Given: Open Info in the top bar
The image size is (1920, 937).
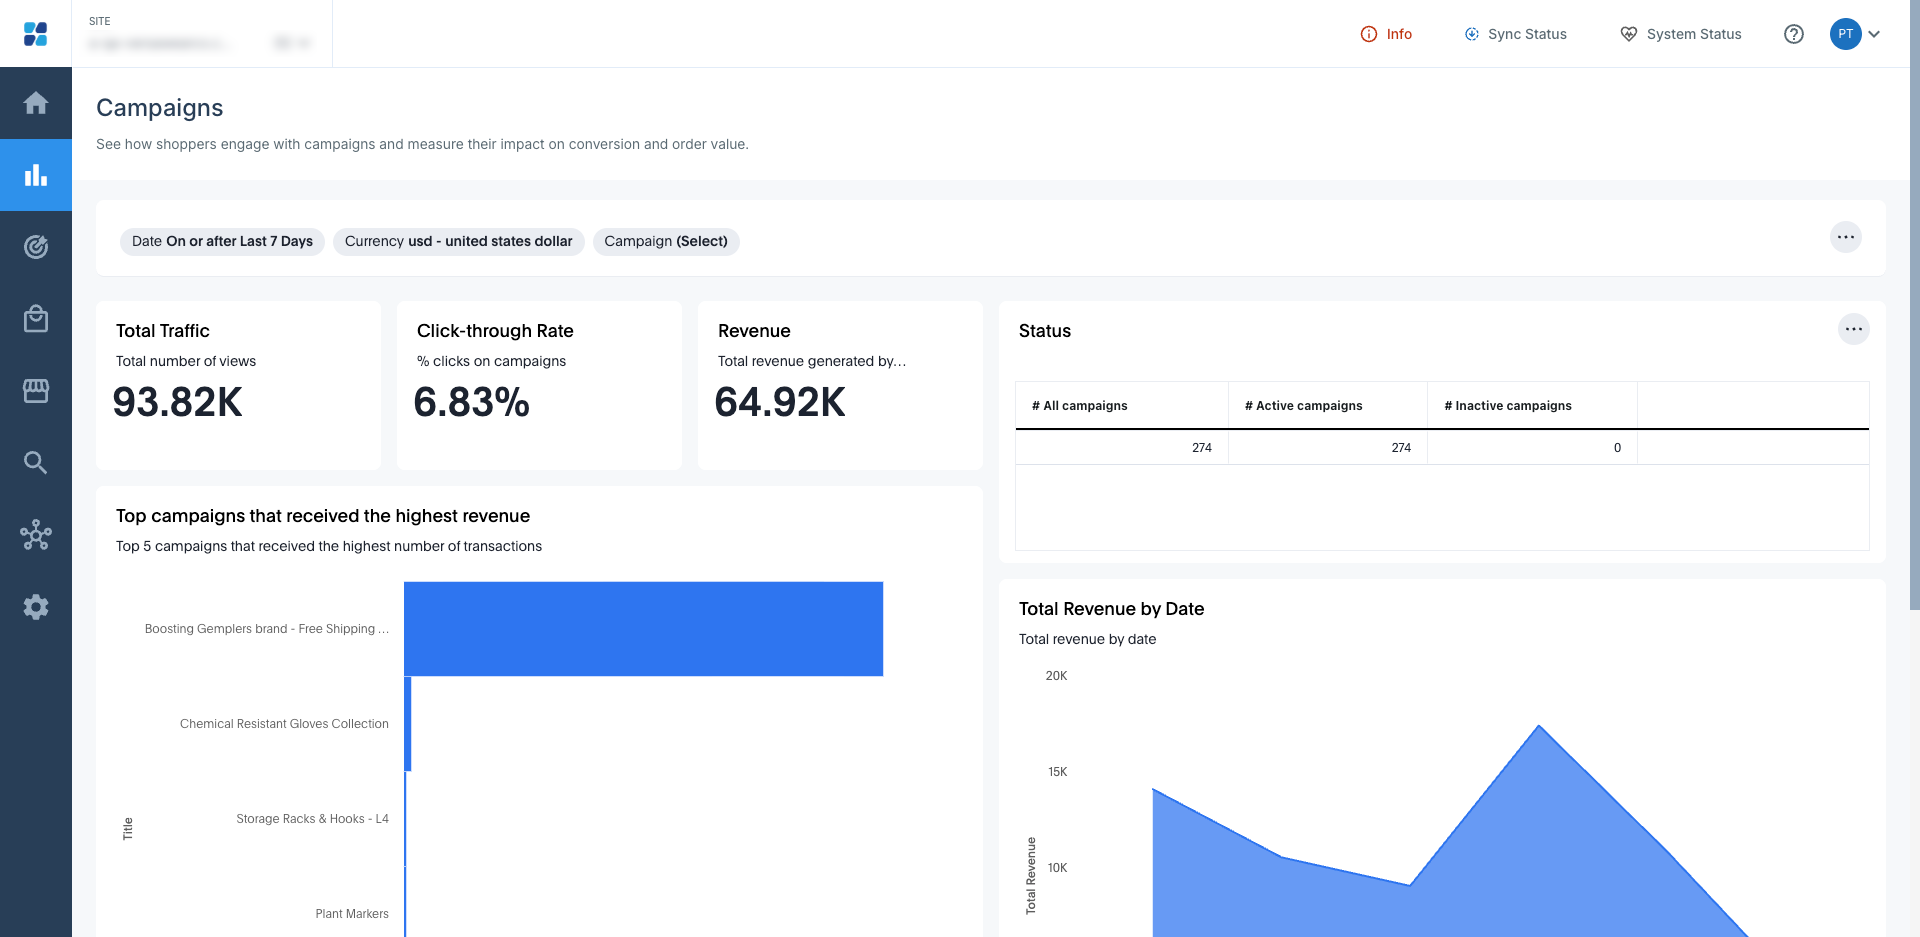Looking at the screenshot, I should (x=1387, y=34).
